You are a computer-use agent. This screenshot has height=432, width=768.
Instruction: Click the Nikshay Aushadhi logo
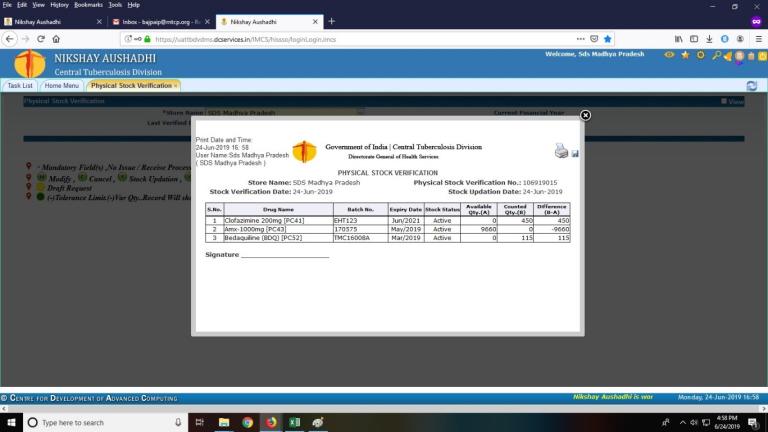(30, 64)
